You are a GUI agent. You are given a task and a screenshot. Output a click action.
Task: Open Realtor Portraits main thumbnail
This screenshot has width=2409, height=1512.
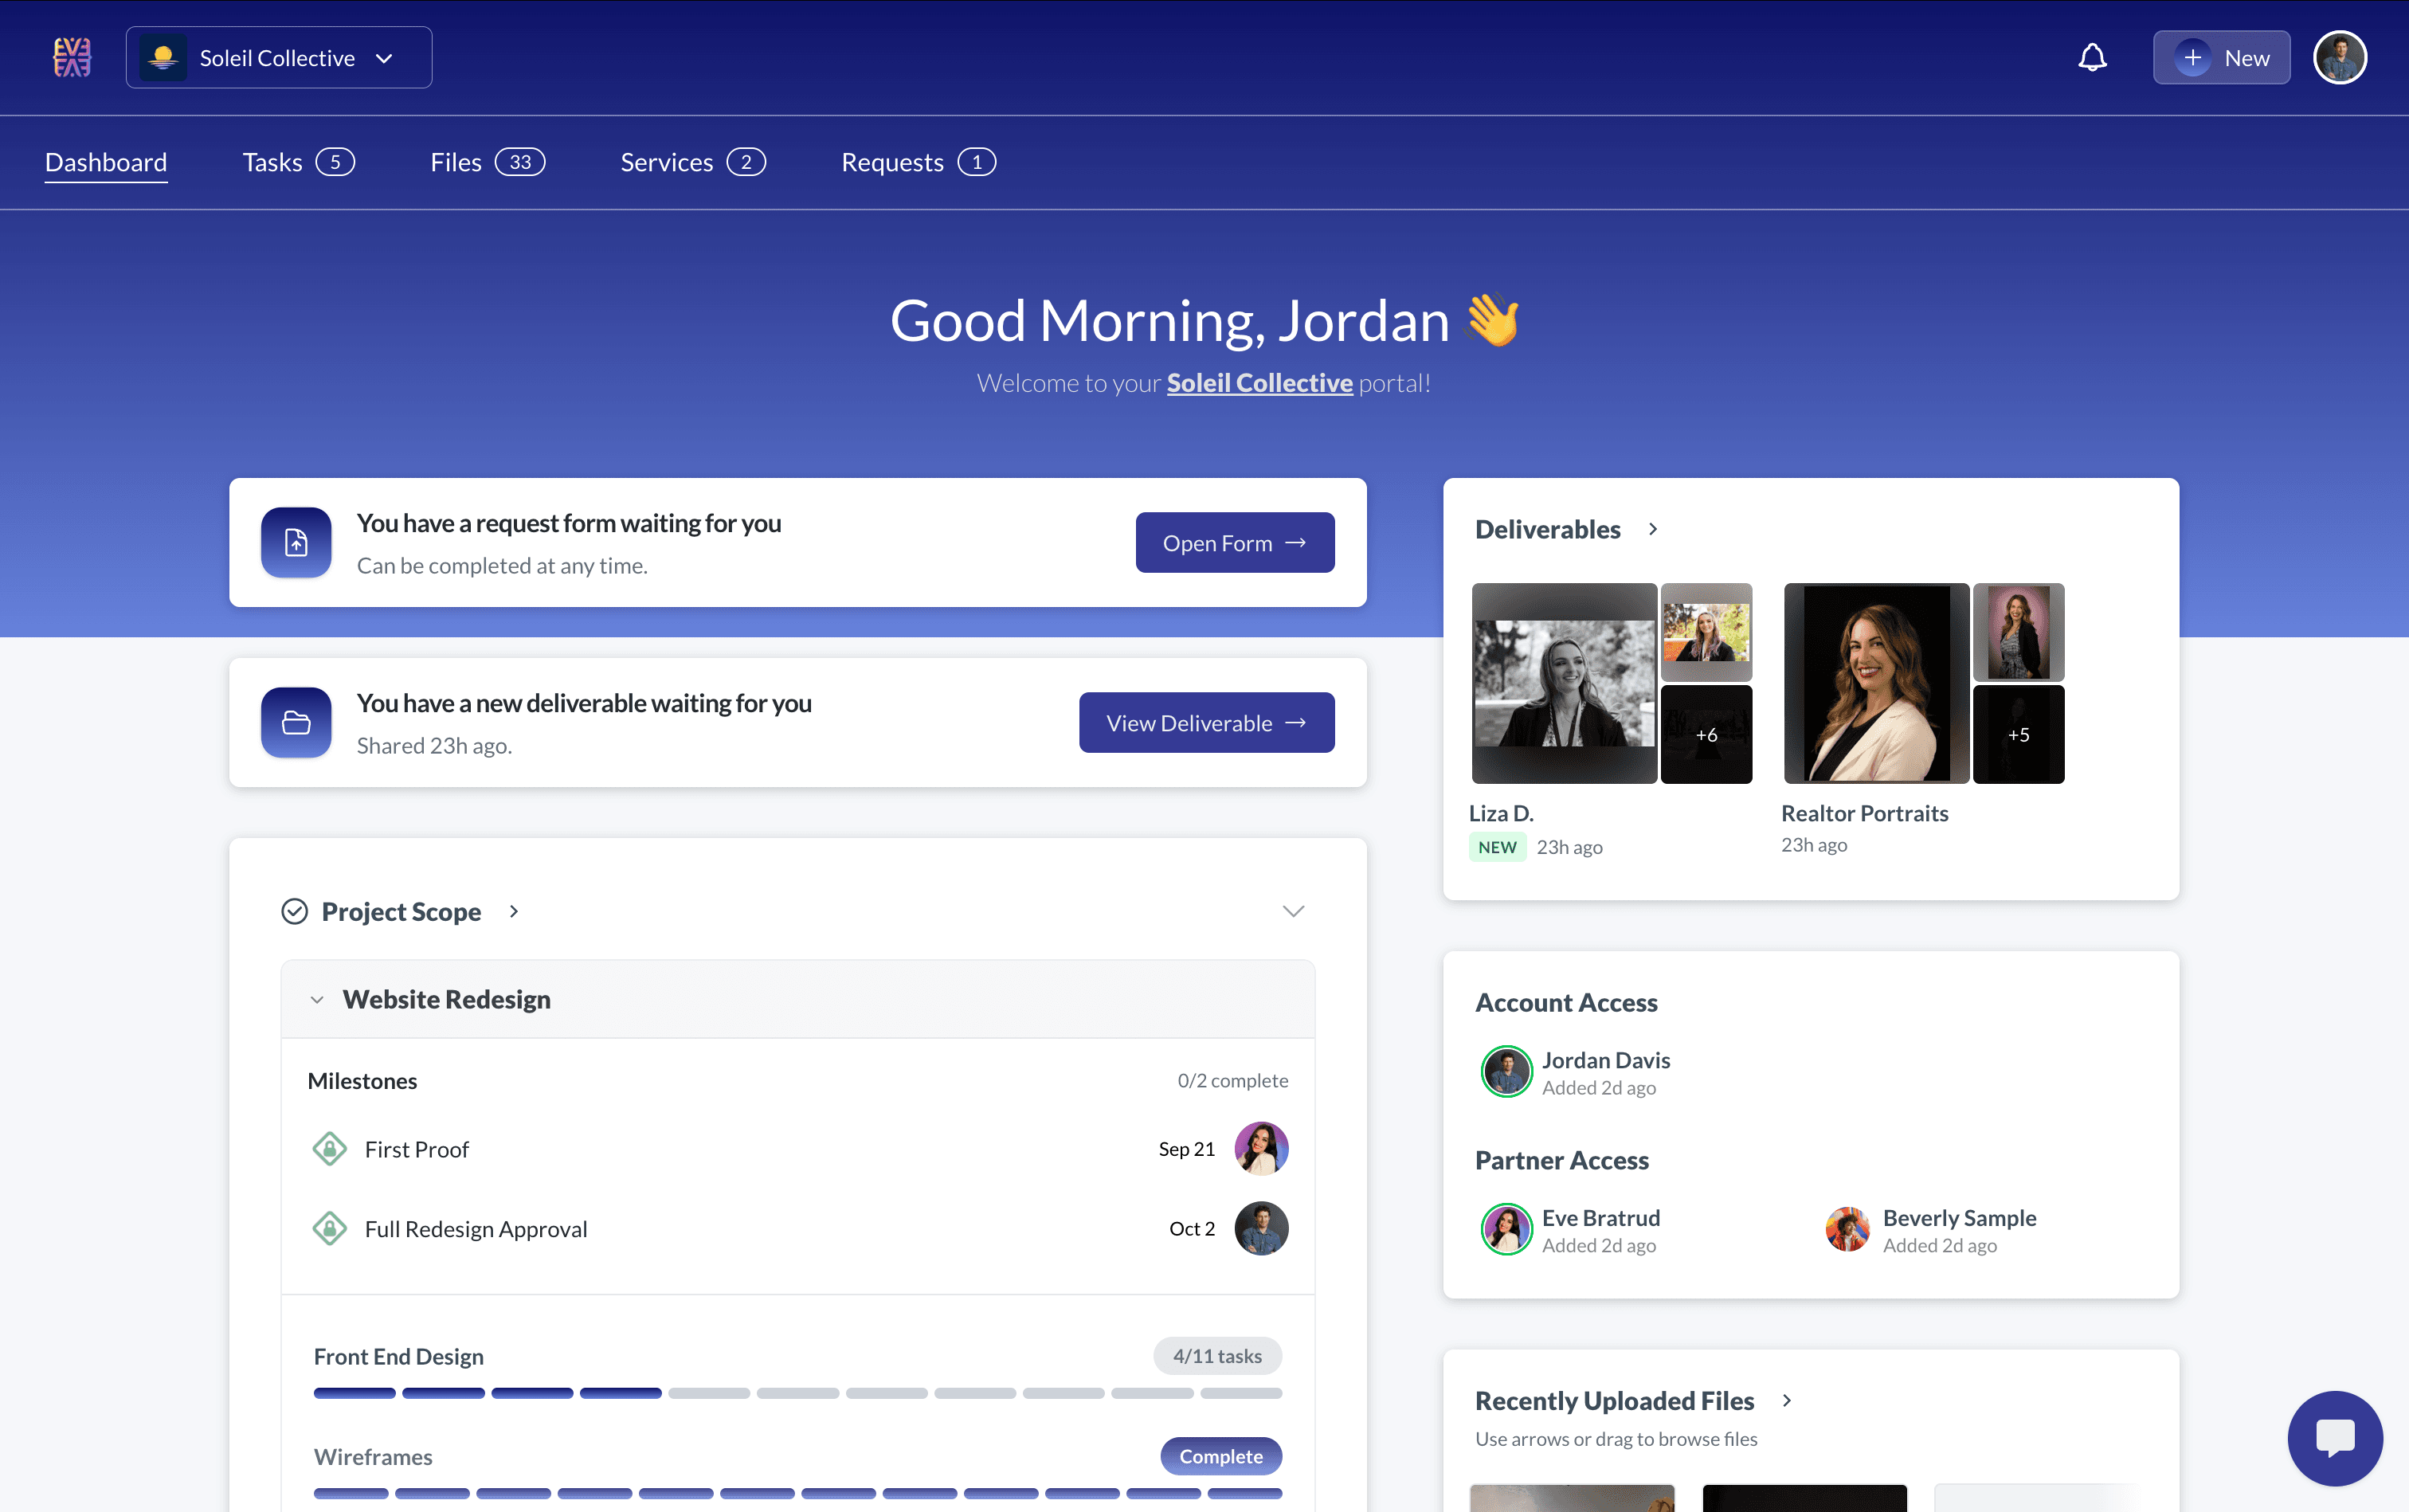click(x=1876, y=683)
